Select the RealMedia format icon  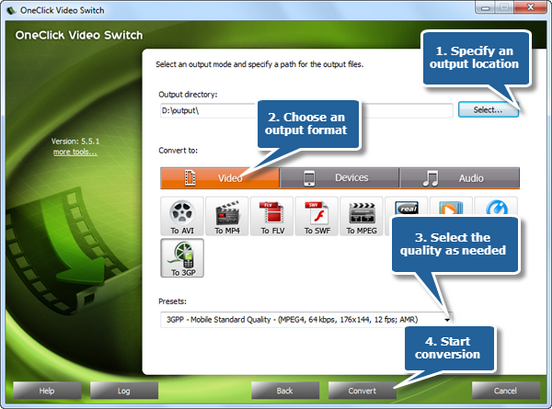coord(407,207)
